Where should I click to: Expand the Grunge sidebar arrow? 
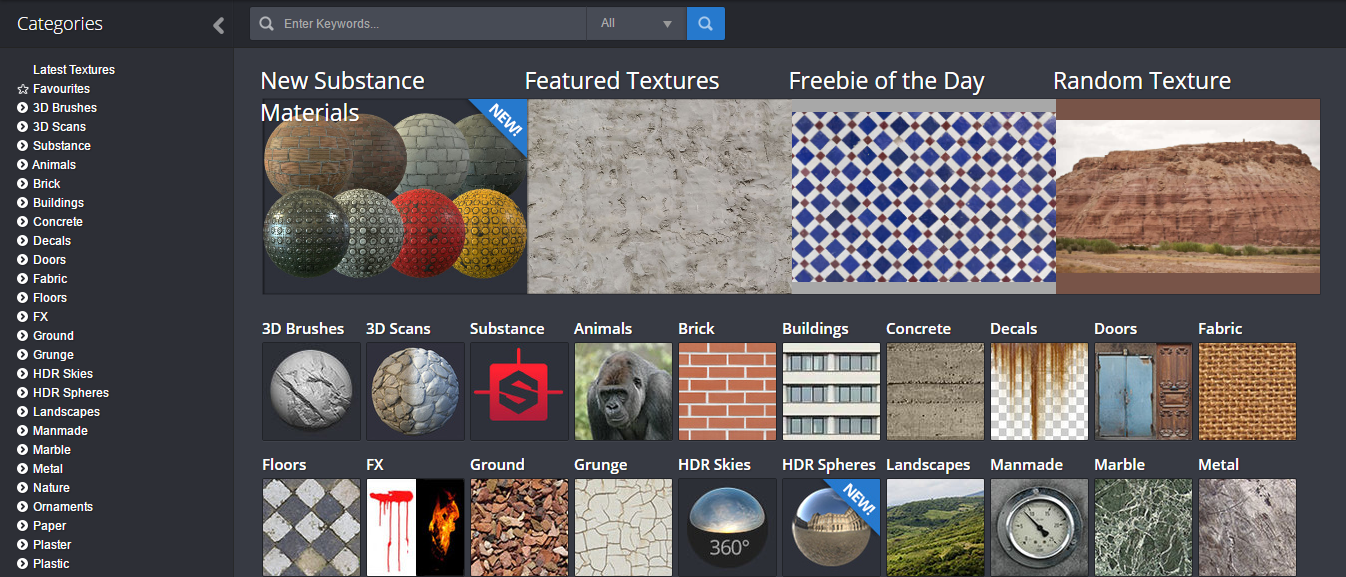click(22, 355)
